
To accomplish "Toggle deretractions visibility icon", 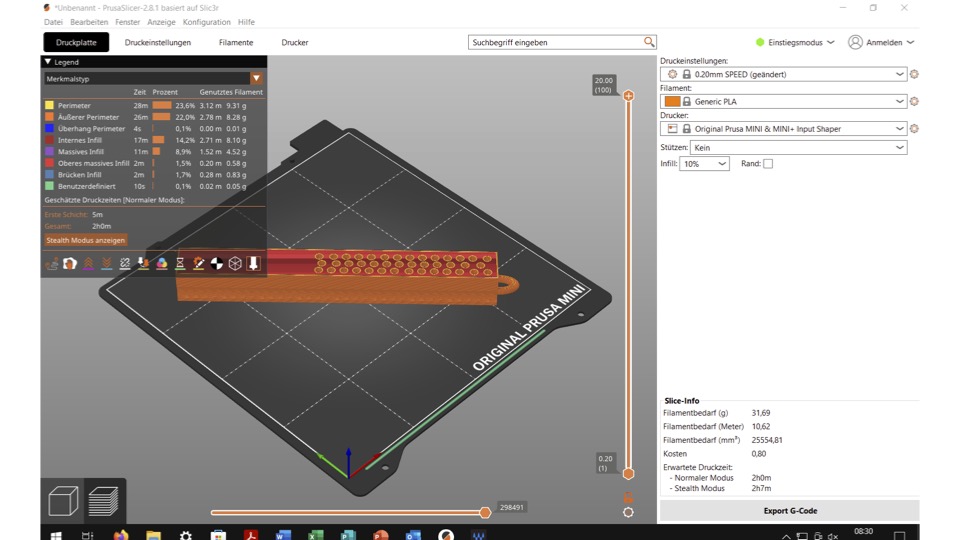I will 107,263.
